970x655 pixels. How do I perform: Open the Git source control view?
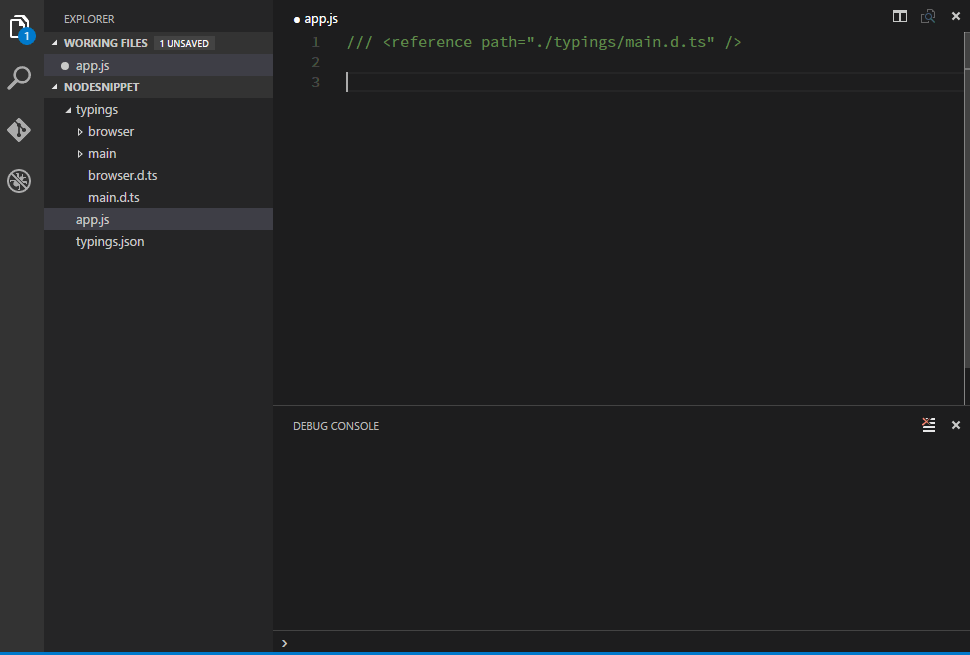pyautogui.click(x=20, y=130)
